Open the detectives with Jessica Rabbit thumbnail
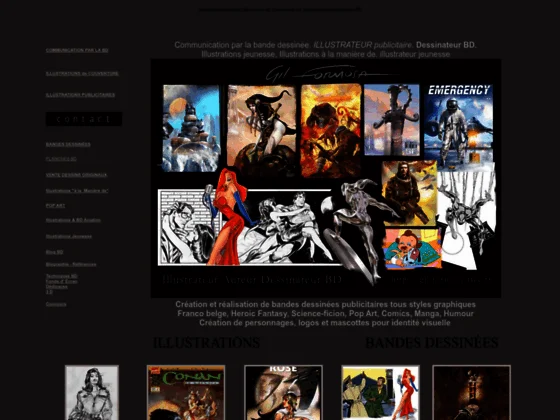This screenshot has width=560, height=420. click(380, 392)
